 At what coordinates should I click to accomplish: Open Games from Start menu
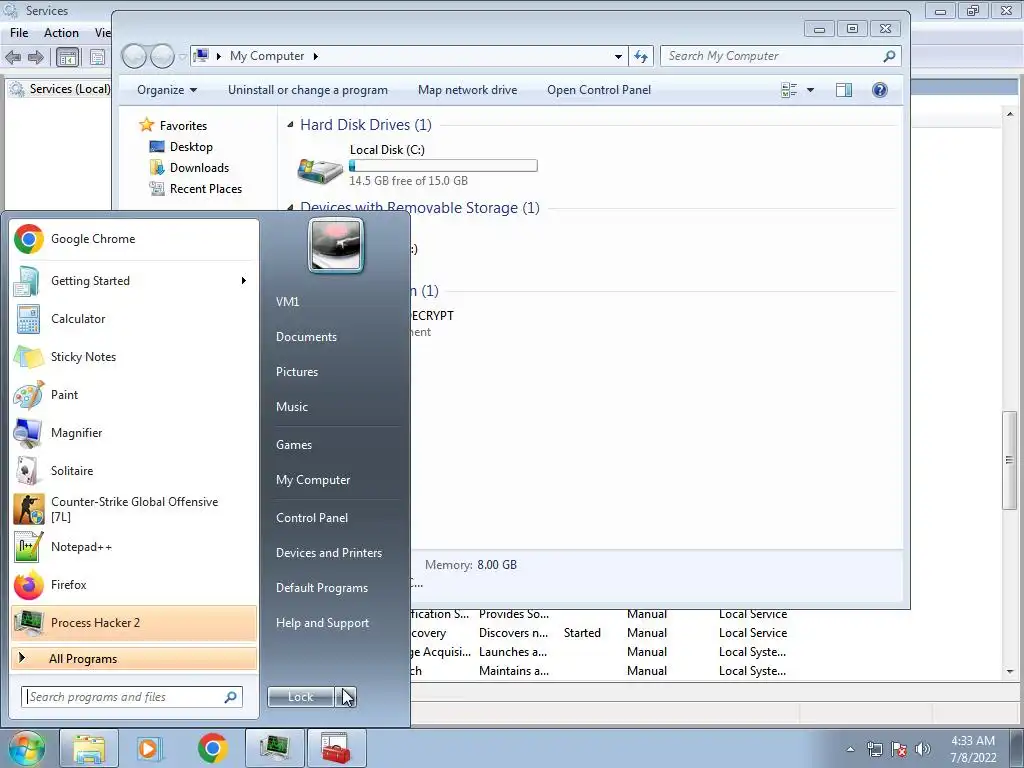[294, 445]
